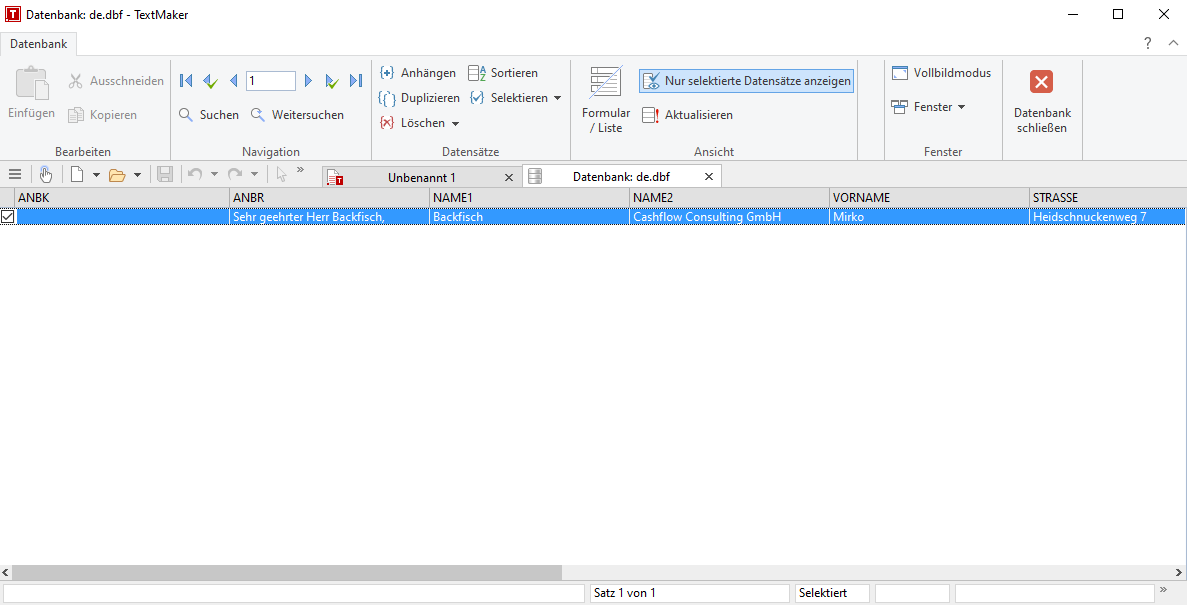Open the Löschen dropdown menu
Viewport: 1187px width, 605px height.
[455, 123]
